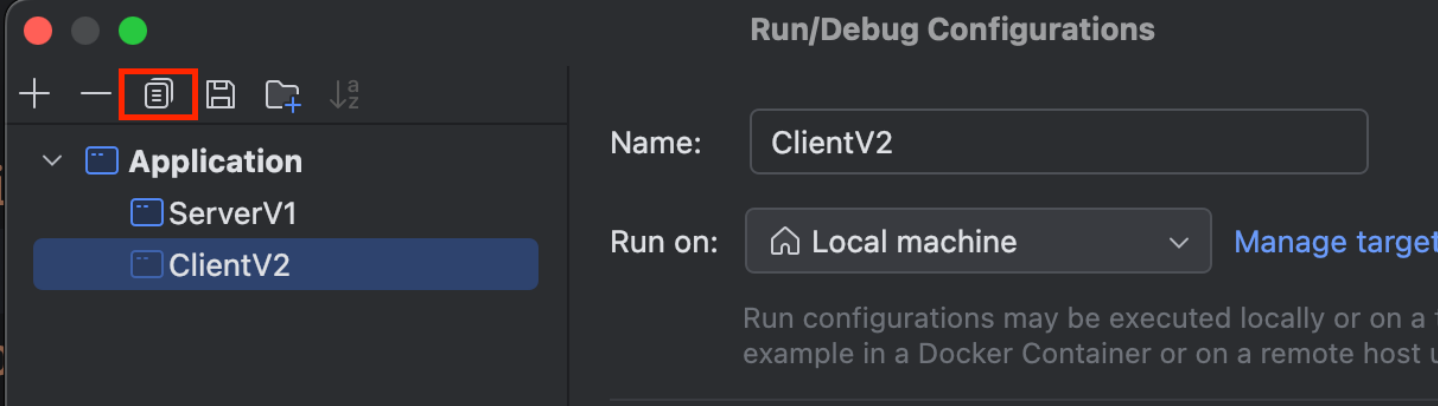Screen dimensions: 1438x406
Task: Click the Name field containing ClientV2
Action: tap(1058, 142)
